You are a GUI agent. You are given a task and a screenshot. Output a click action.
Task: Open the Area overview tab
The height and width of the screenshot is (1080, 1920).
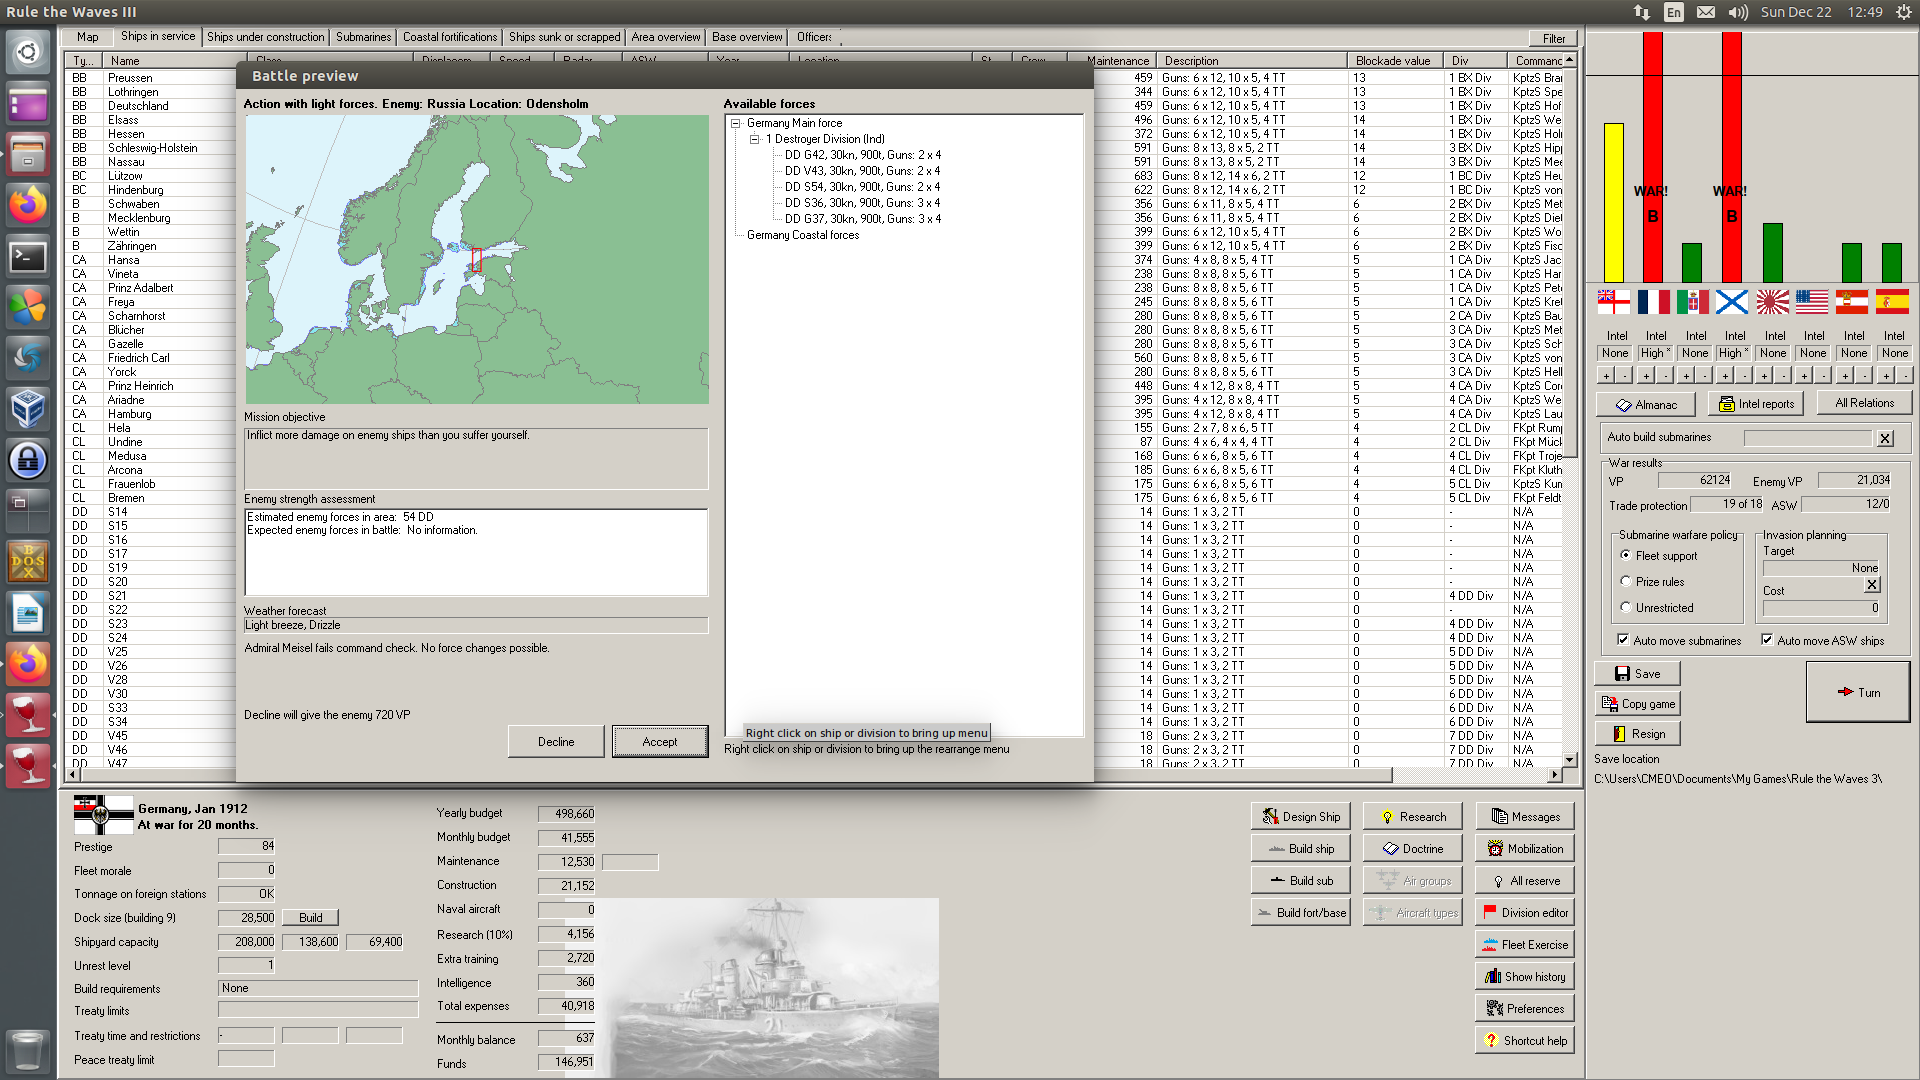tap(666, 37)
